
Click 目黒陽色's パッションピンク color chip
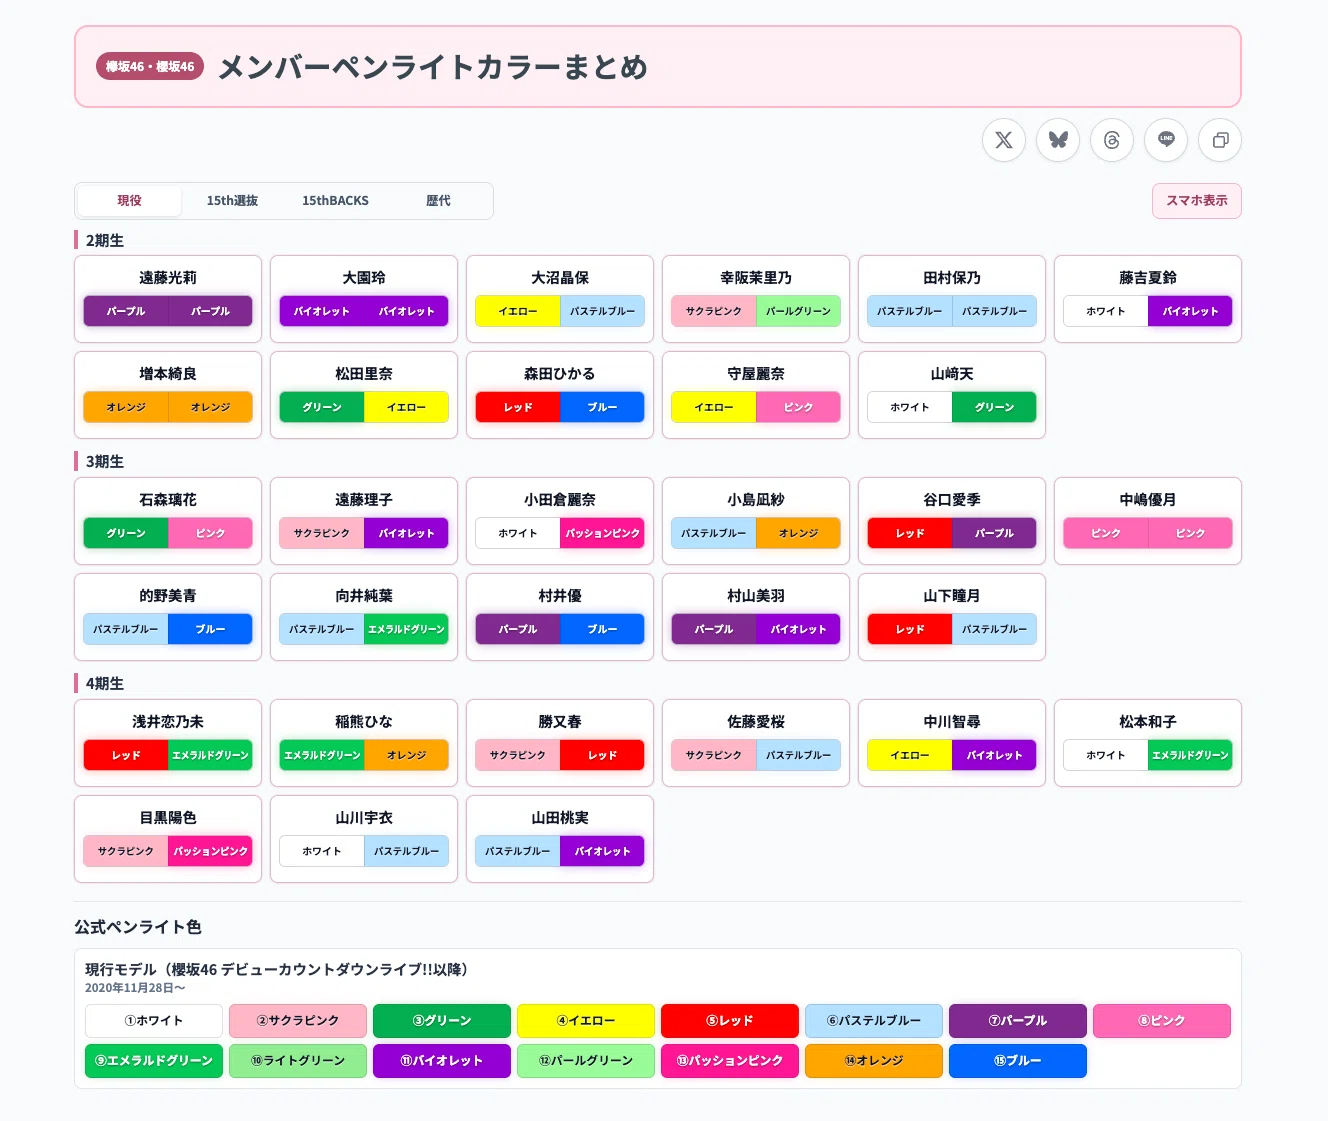[210, 851]
